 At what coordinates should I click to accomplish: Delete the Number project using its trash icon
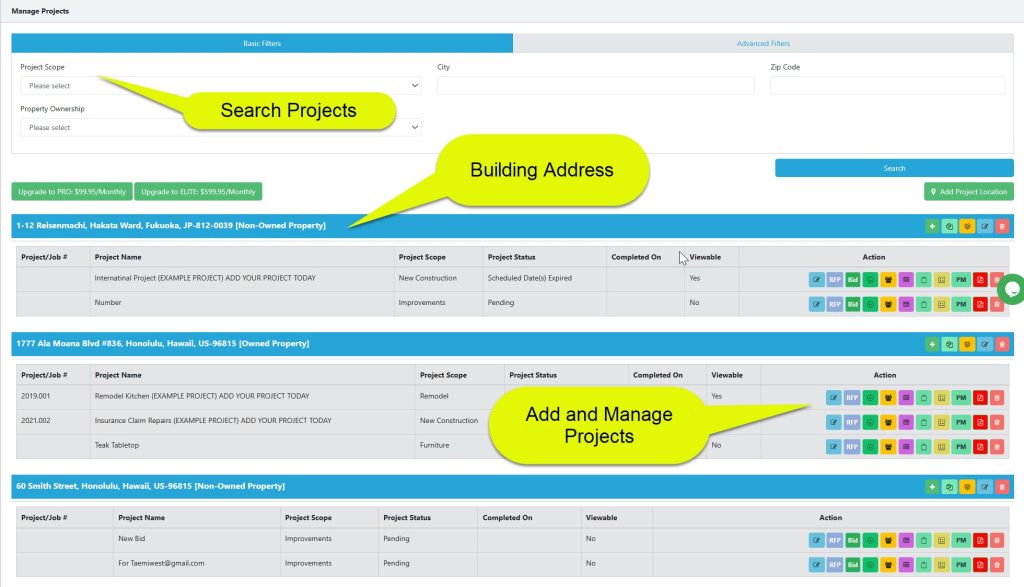click(x=996, y=303)
